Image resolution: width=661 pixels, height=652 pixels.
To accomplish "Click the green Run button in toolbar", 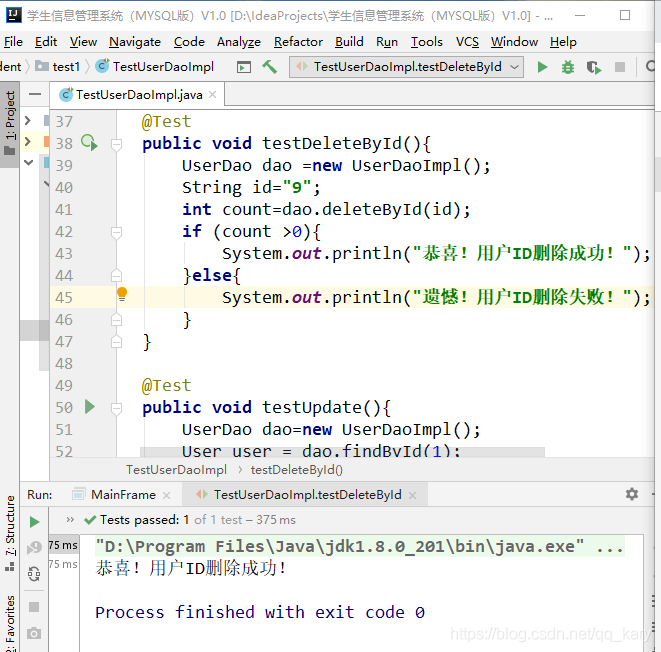I will click(542, 67).
